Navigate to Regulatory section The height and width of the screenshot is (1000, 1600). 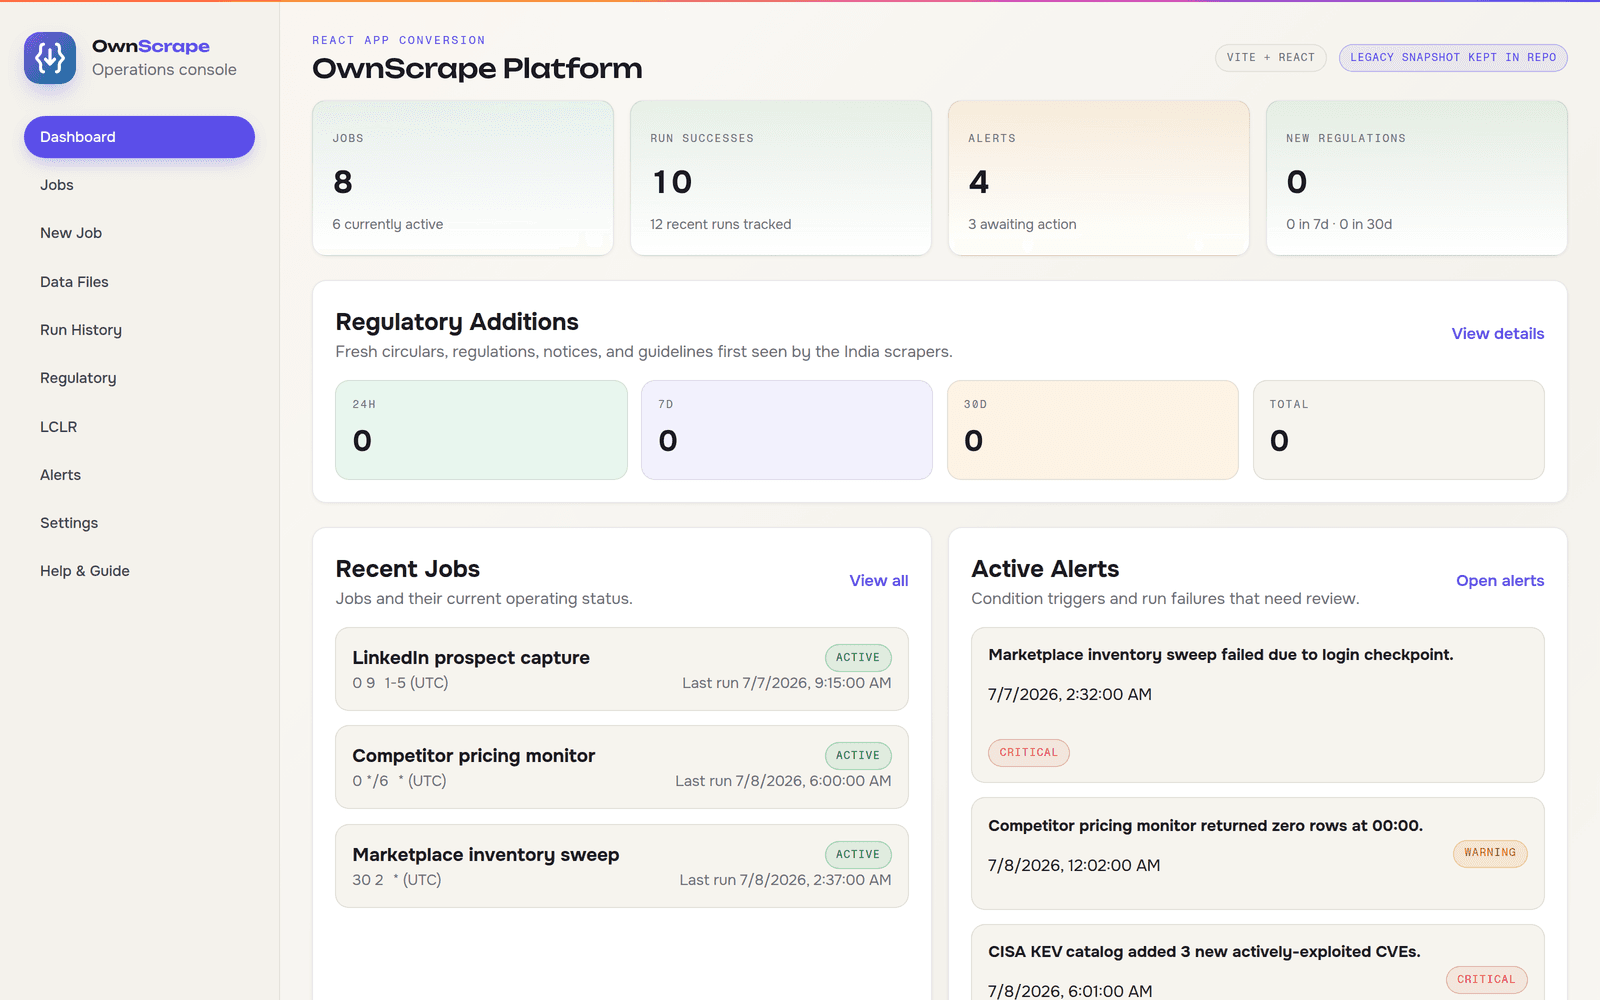(139, 378)
